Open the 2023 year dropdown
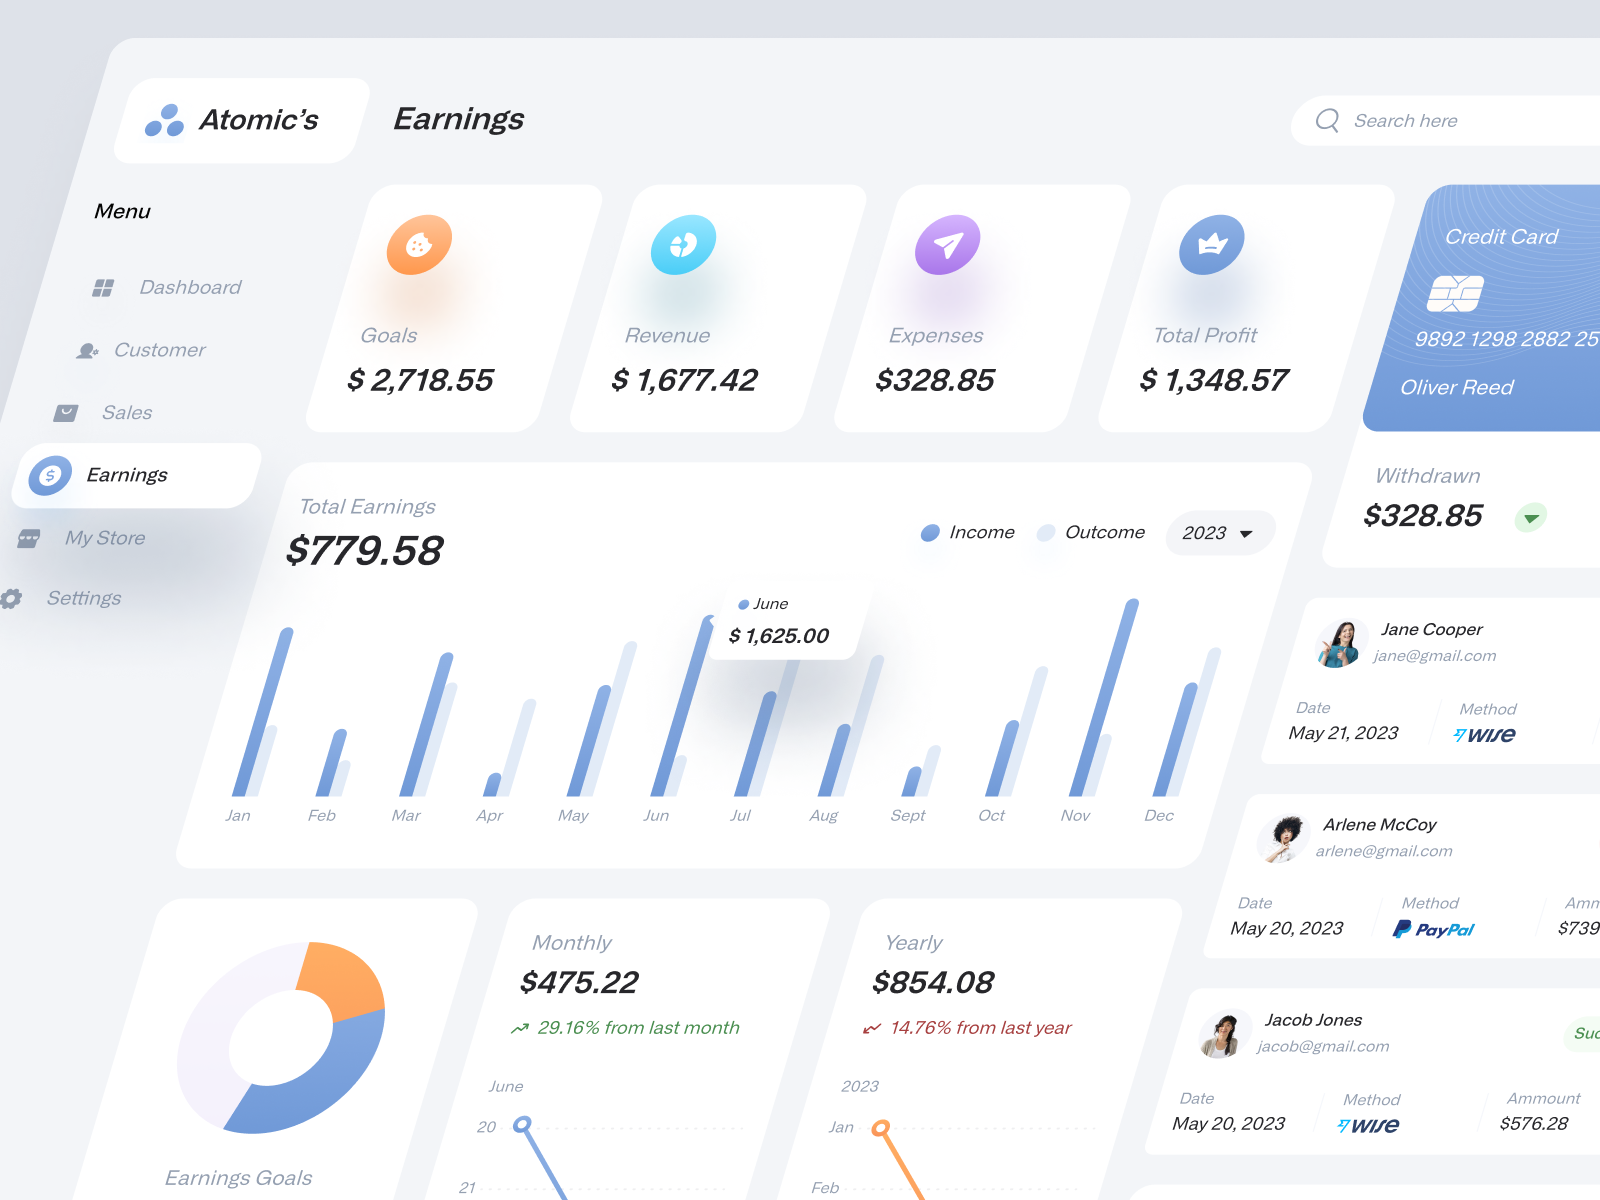 (x=1220, y=533)
